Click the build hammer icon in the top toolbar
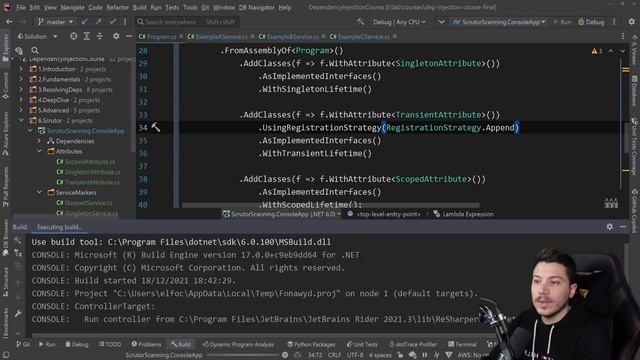640x360 pixels. coord(360,22)
